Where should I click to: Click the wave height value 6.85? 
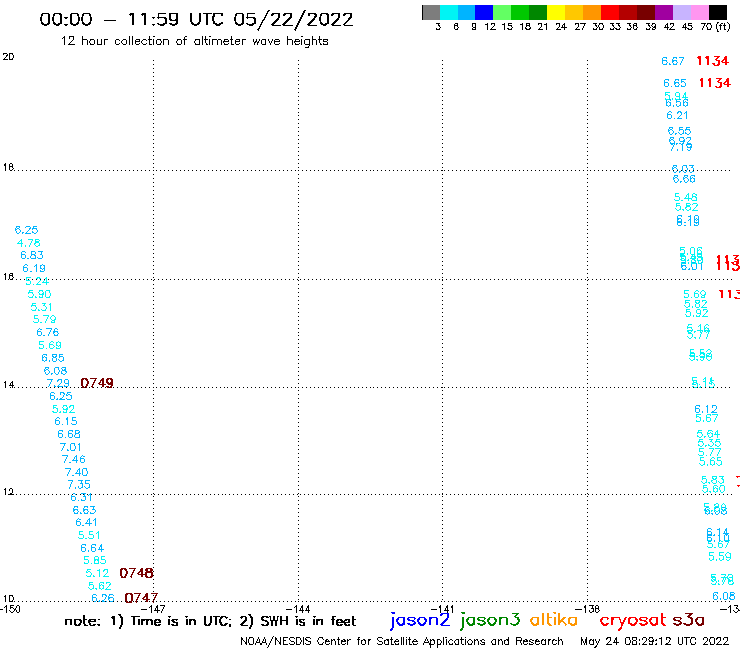[x=53, y=358]
